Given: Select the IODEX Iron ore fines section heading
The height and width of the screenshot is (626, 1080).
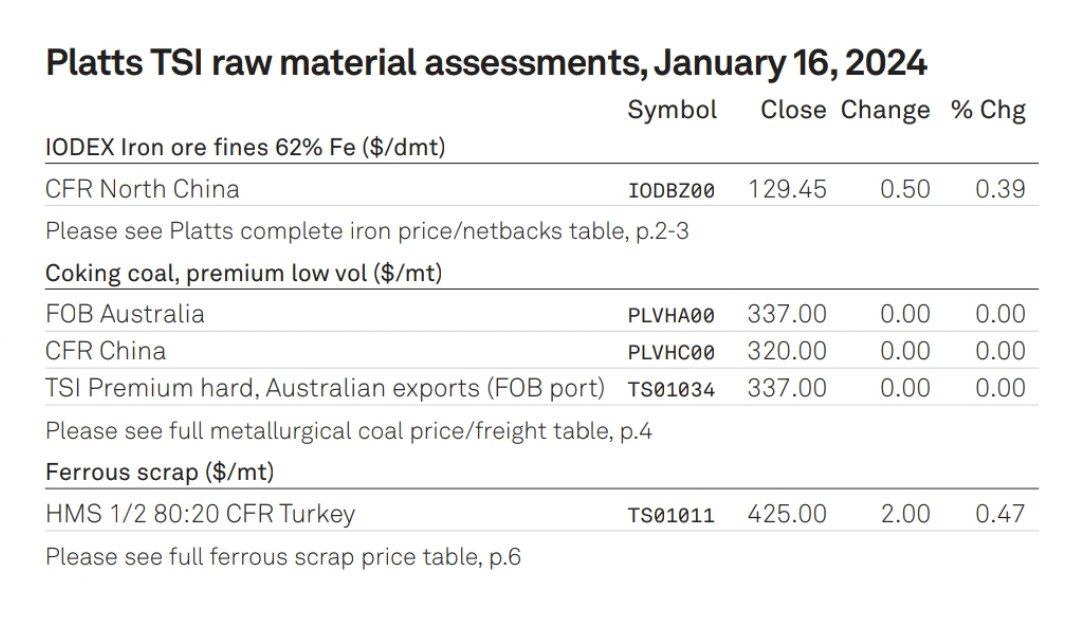Looking at the screenshot, I should pos(245,148).
